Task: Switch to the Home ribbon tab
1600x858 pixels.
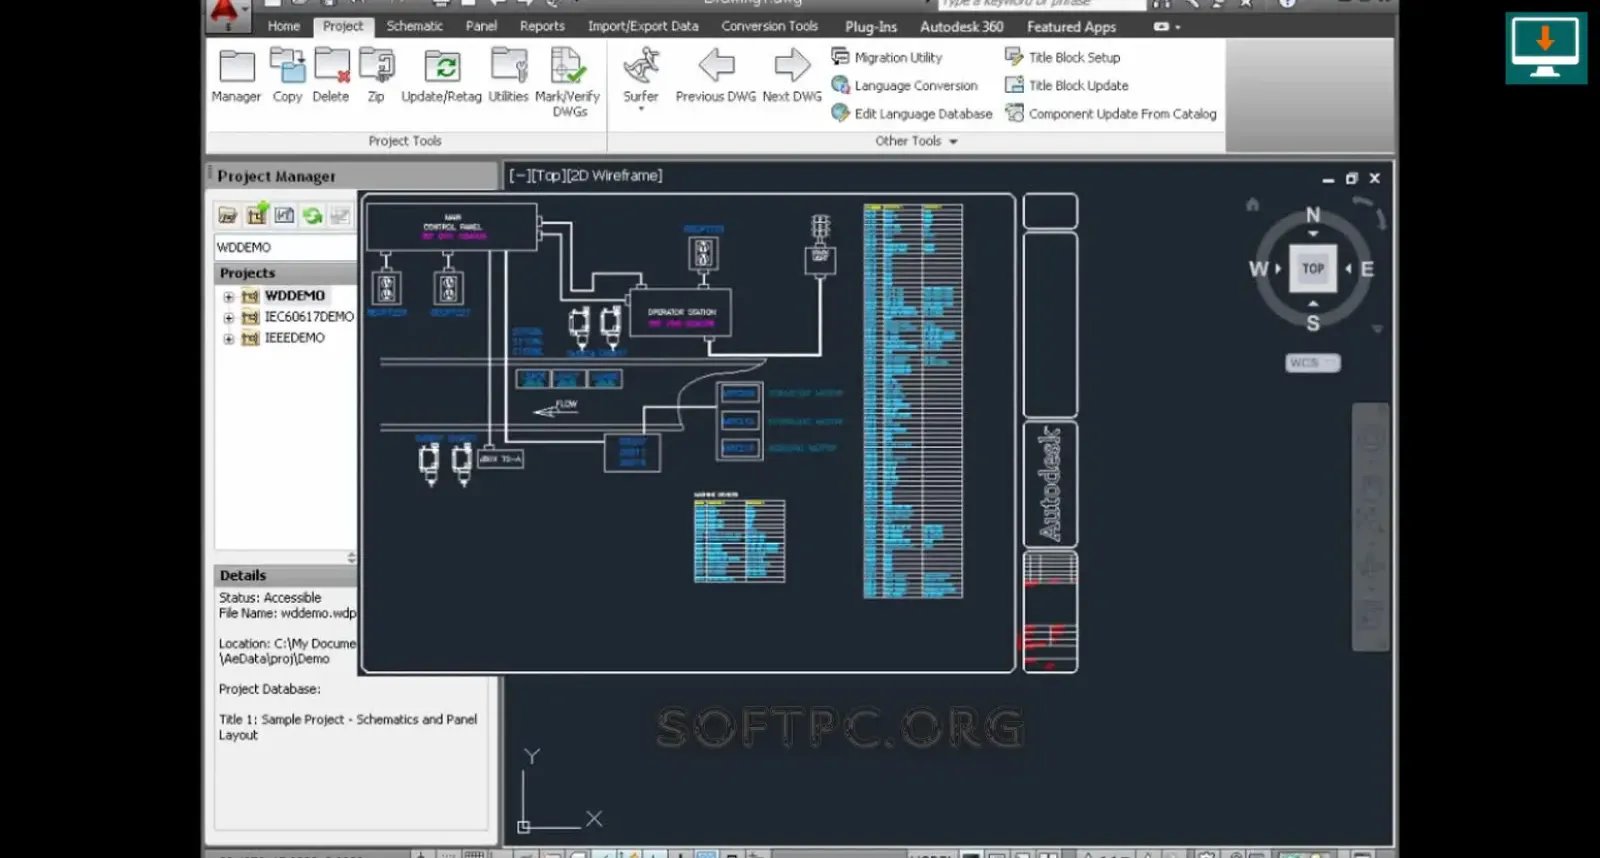Action: tap(283, 26)
